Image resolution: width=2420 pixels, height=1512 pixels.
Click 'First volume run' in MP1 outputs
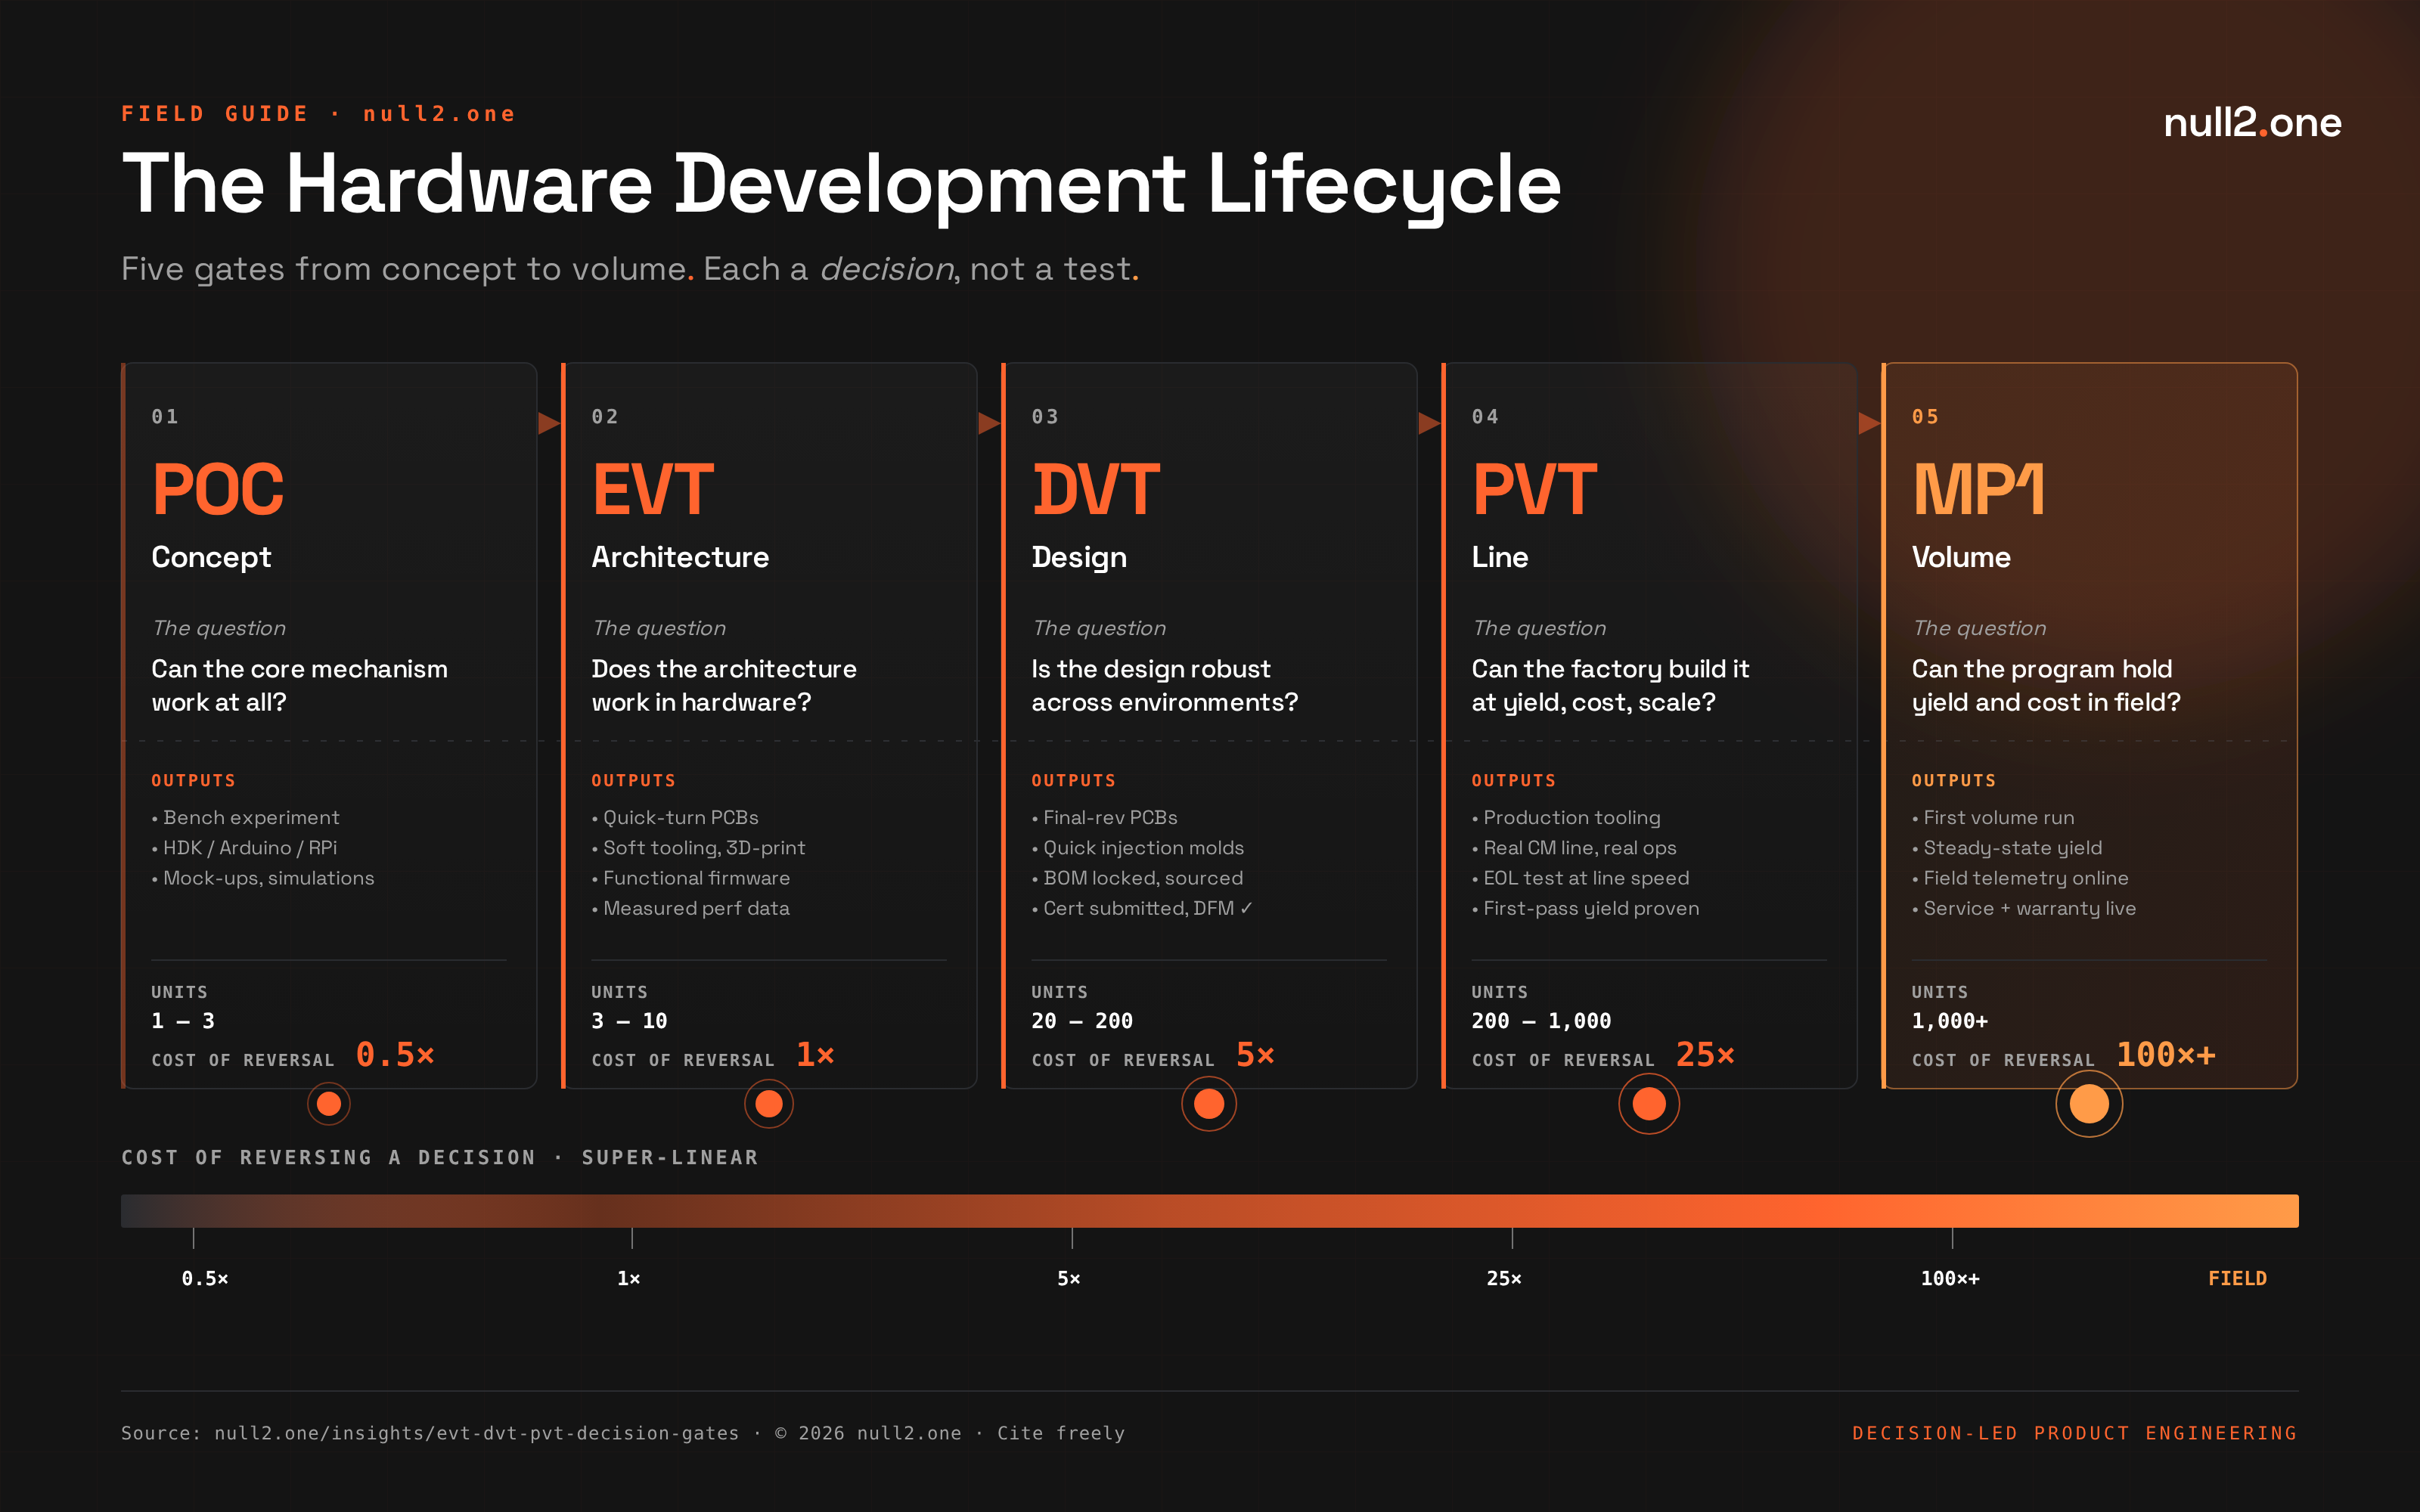click(x=1998, y=818)
